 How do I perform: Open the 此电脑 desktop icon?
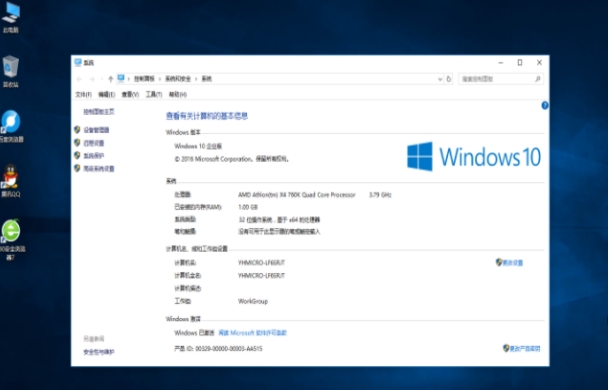pyautogui.click(x=11, y=17)
